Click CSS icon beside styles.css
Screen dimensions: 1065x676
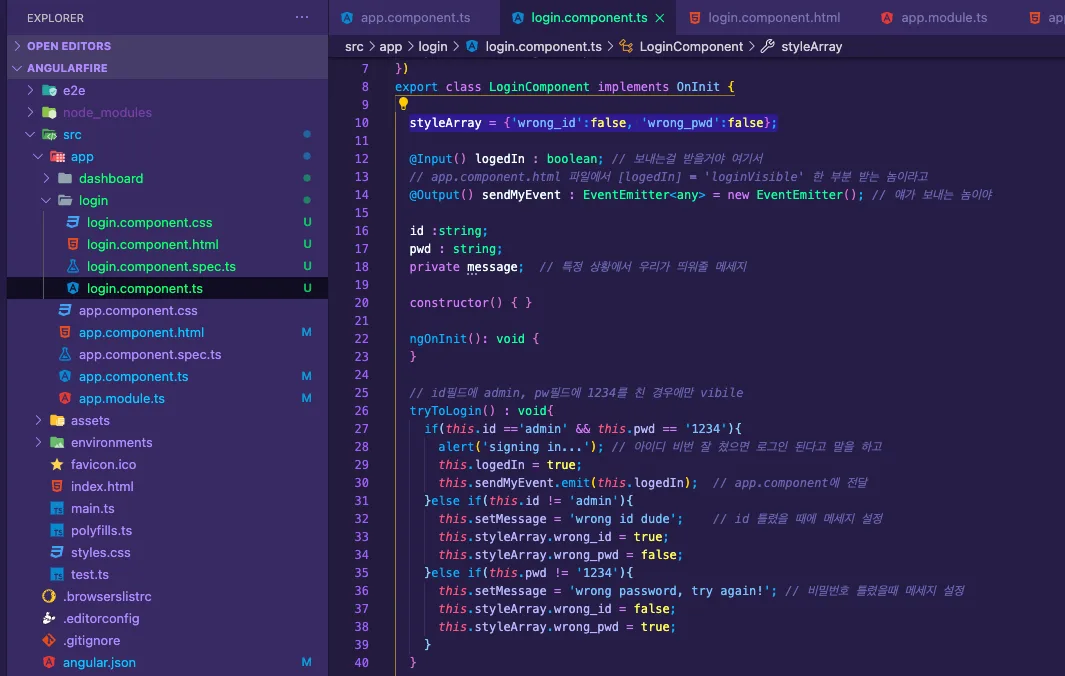tap(57, 552)
